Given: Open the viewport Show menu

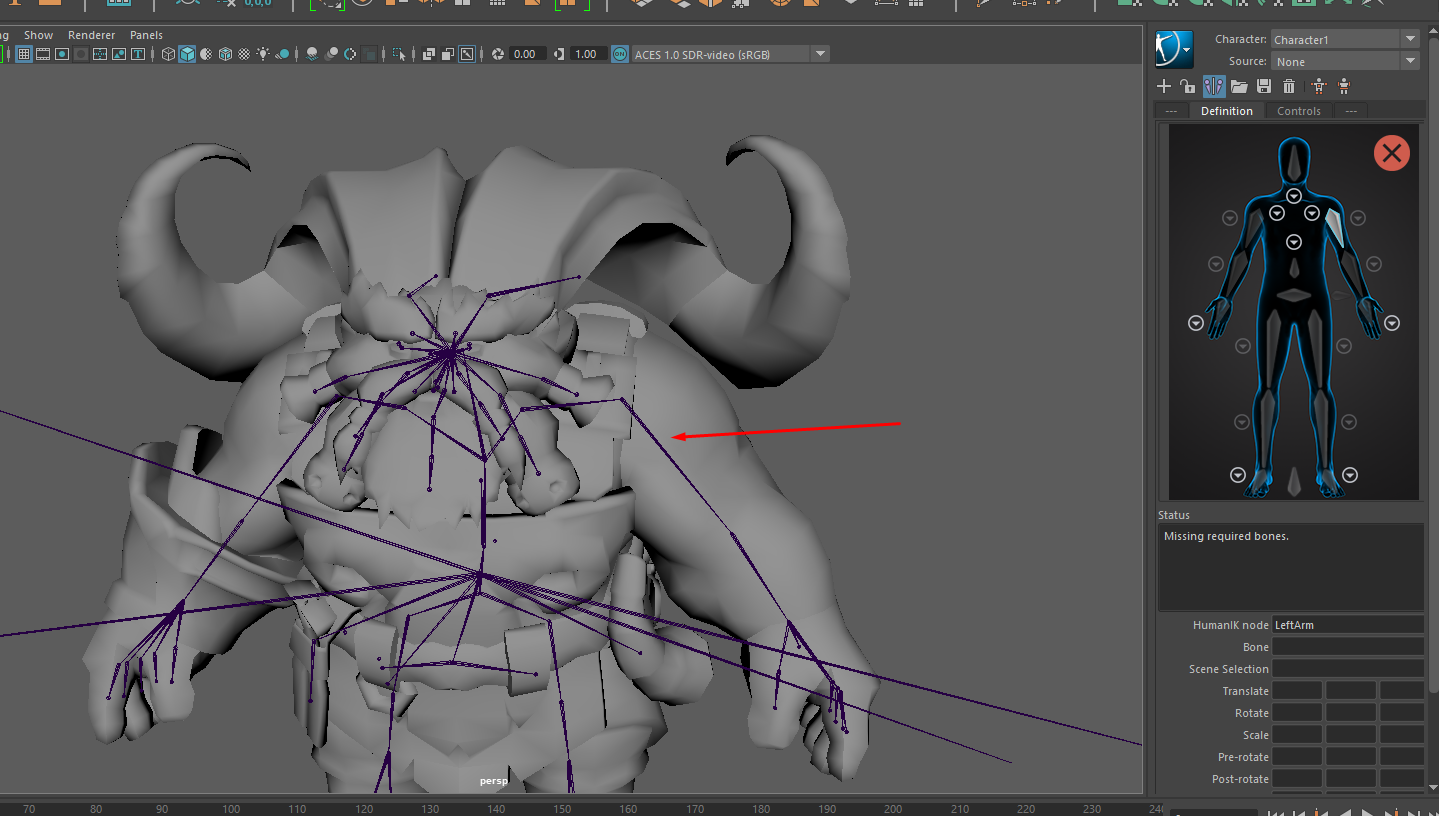Looking at the screenshot, I should click(38, 35).
